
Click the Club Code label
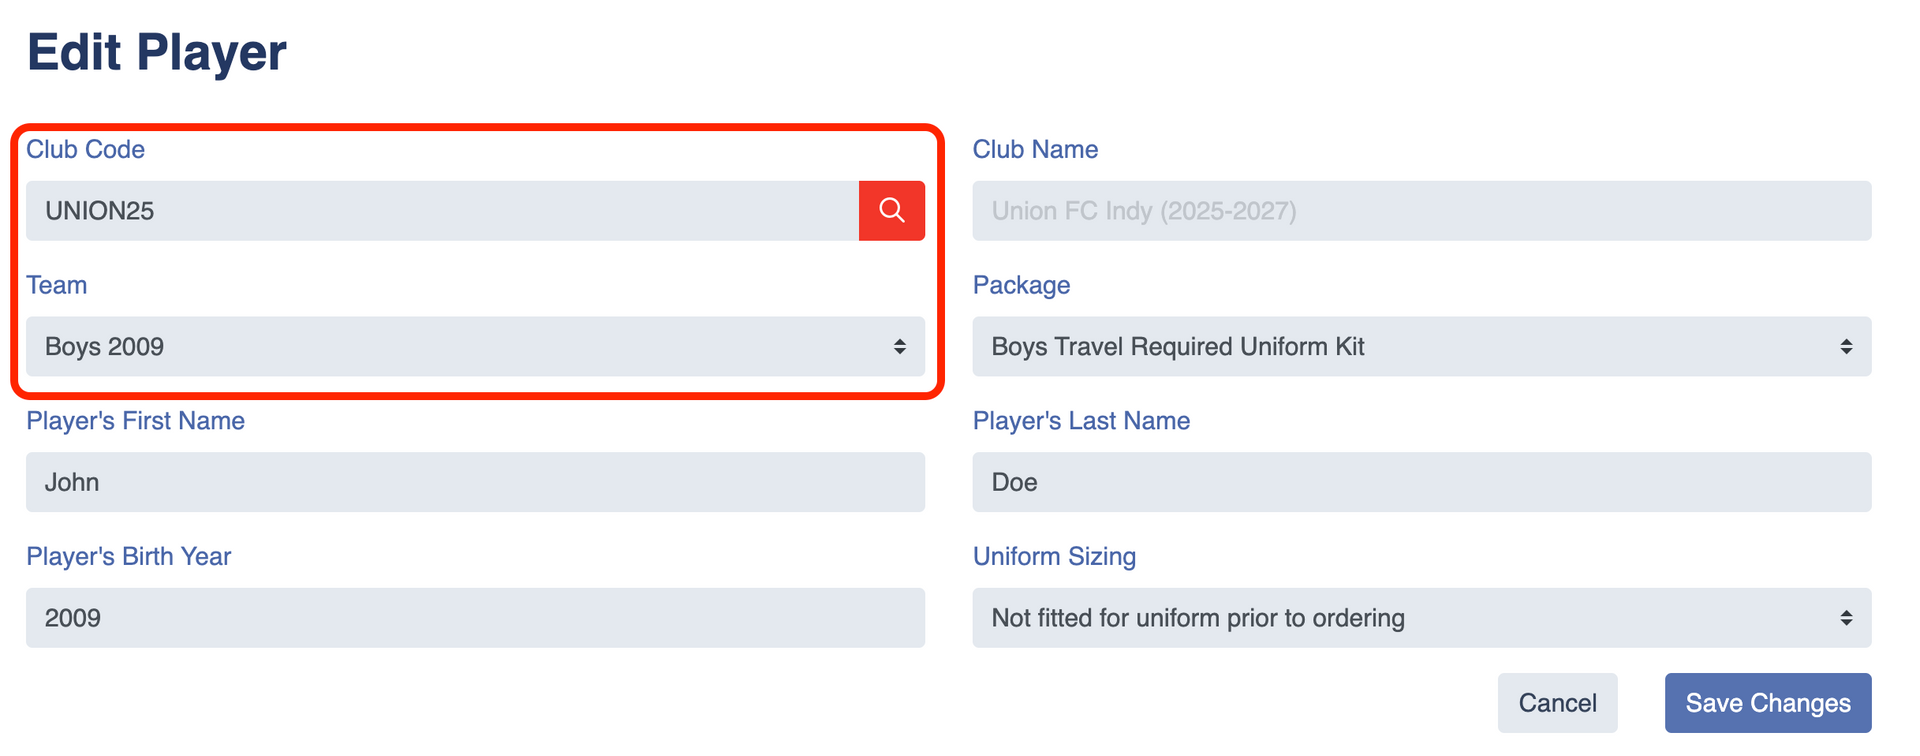85,149
